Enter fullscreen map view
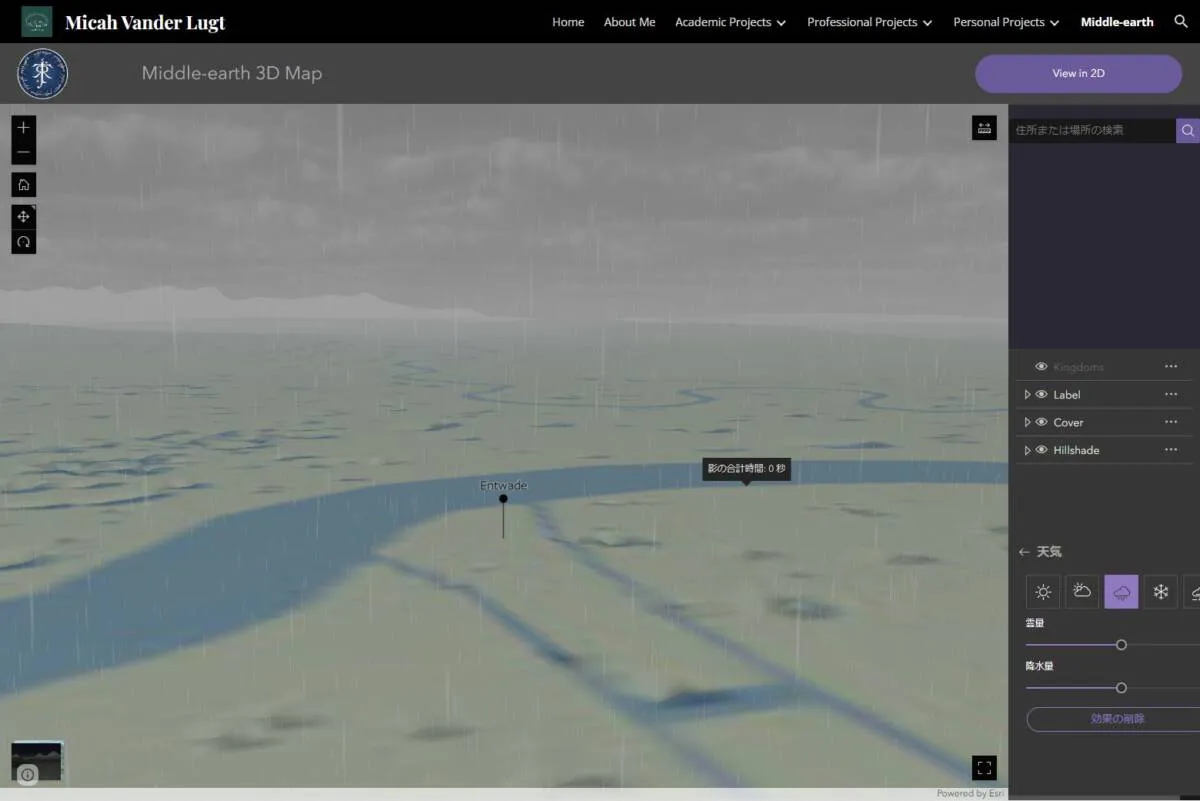The image size is (1200, 801). [984, 768]
